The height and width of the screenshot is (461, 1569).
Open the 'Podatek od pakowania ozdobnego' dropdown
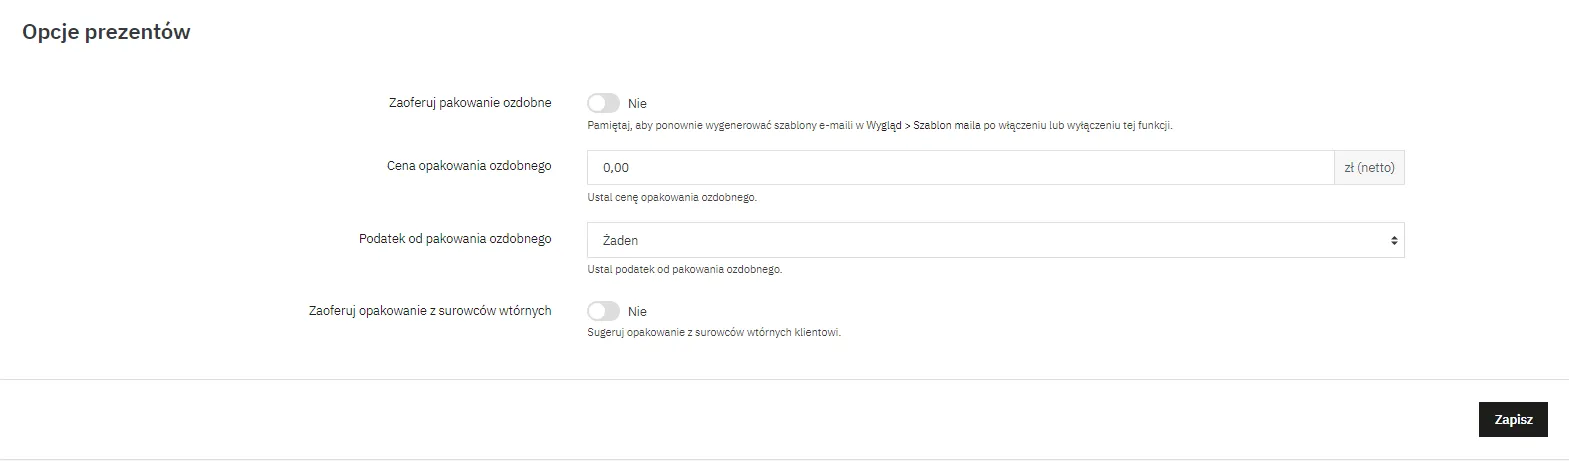[x=995, y=240]
